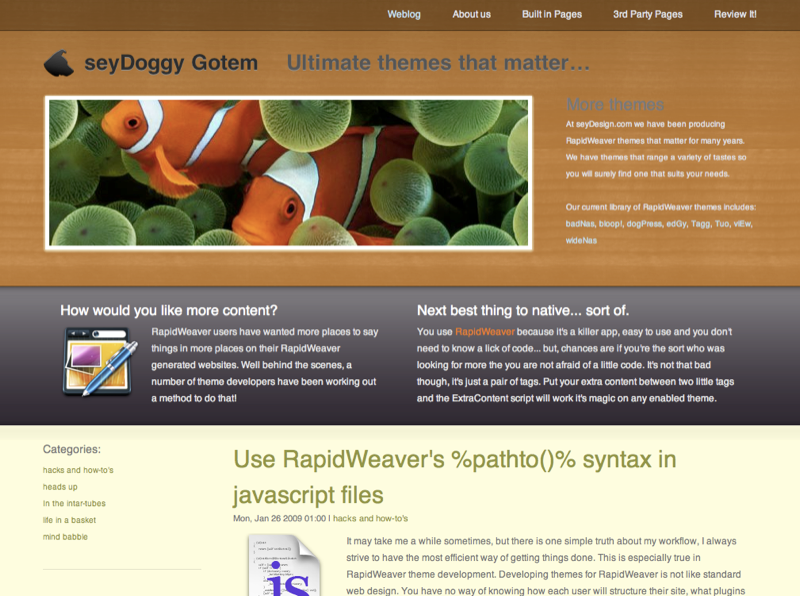Click the JS file document icon
800x596 pixels.
(287, 566)
